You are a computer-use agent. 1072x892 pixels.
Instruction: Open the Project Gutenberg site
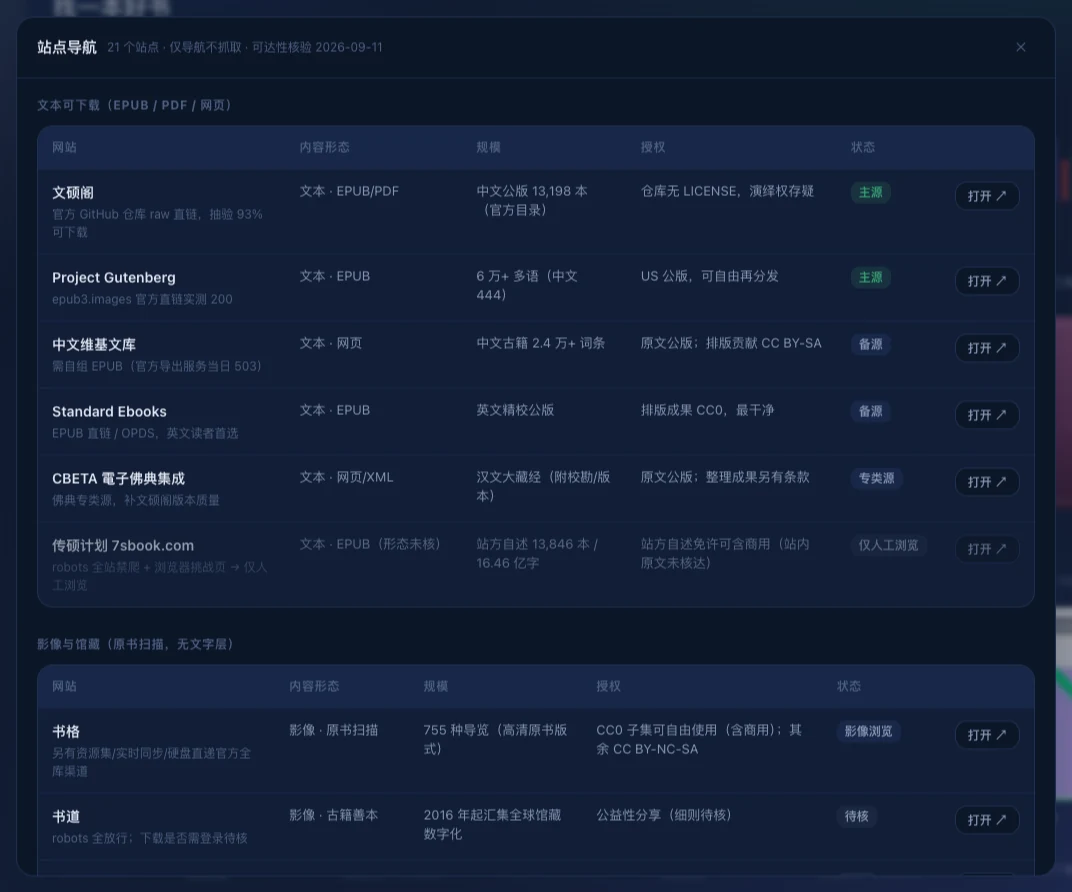(987, 281)
